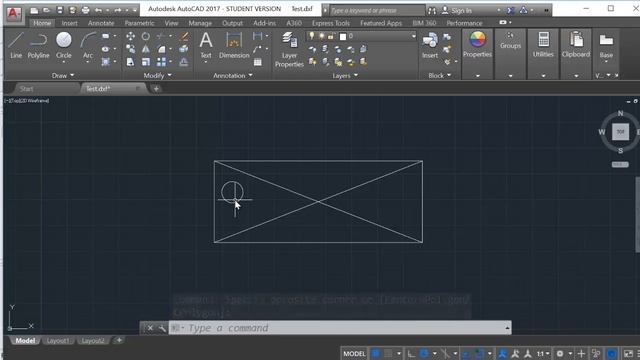This screenshot has height=360, width=640.
Task: Open the Express Tools ribbon tab
Action: (x=331, y=23)
